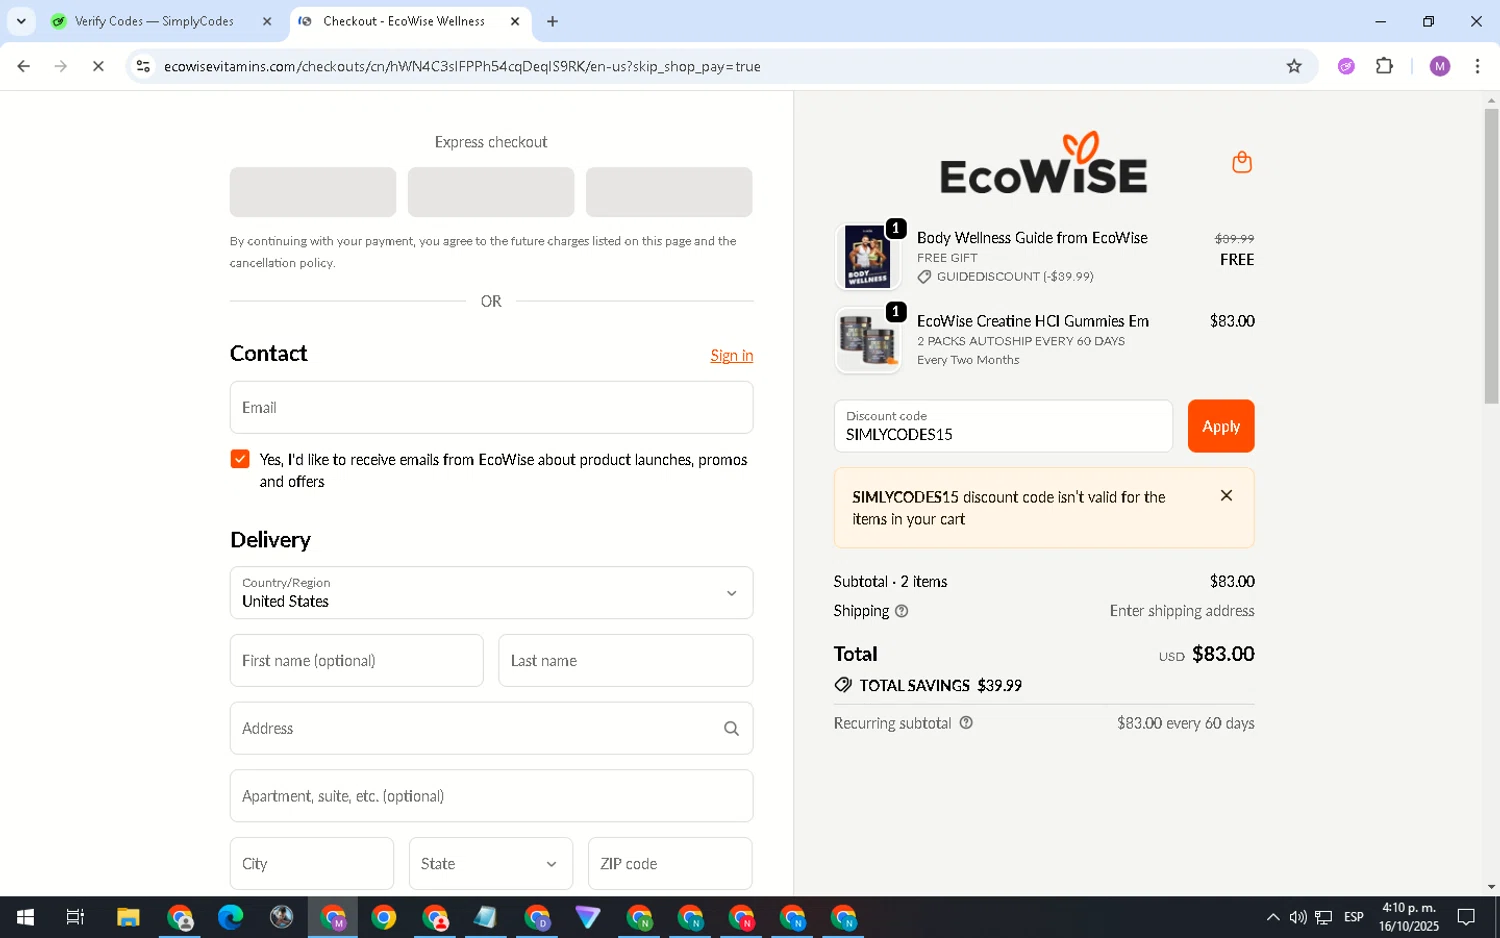This screenshot has height=938, width=1500.
Task: Open network settings tray icon
Action: (x=1323, y=917)
